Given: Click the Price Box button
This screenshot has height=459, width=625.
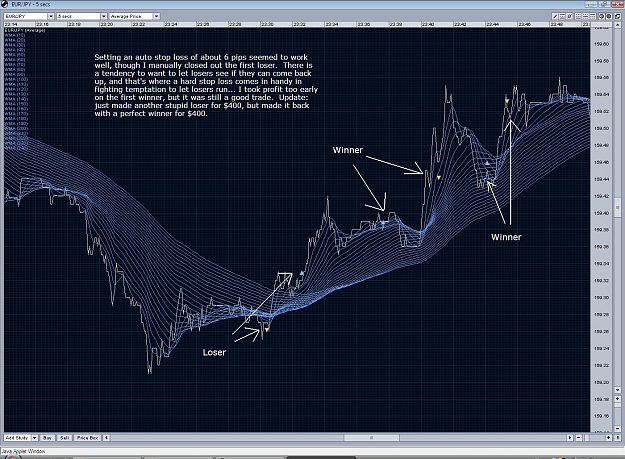Looking at the screenshot, I should [88, 438].
